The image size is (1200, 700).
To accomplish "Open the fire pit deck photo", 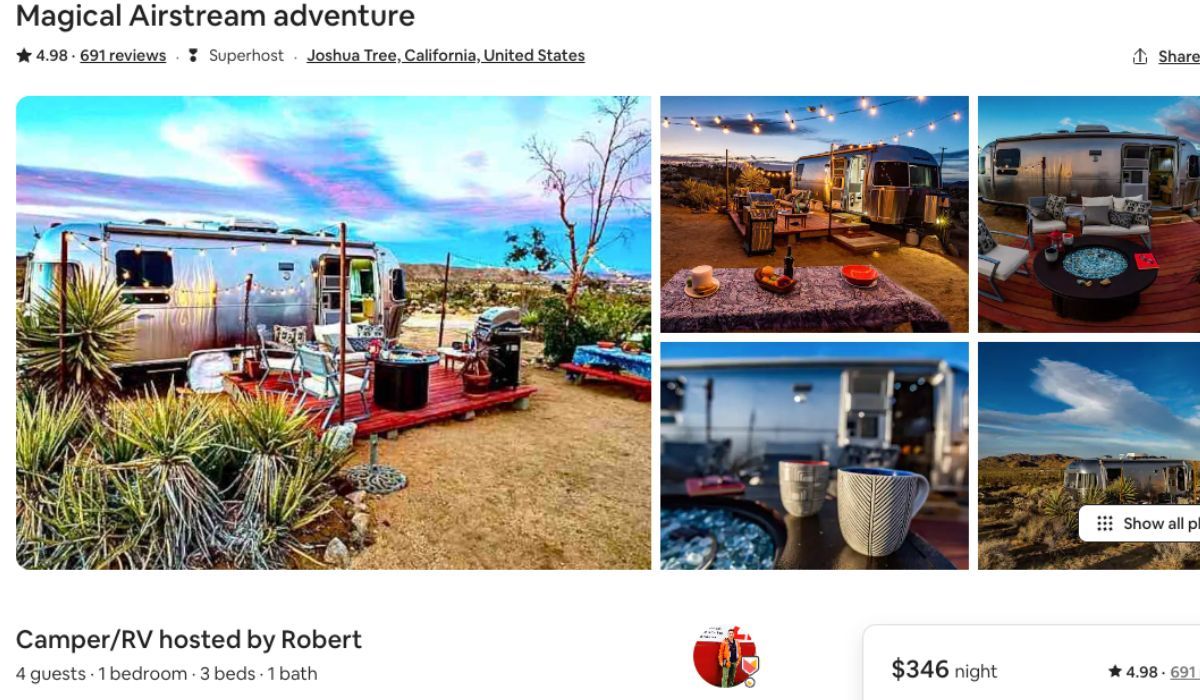I will (1089, 214).
